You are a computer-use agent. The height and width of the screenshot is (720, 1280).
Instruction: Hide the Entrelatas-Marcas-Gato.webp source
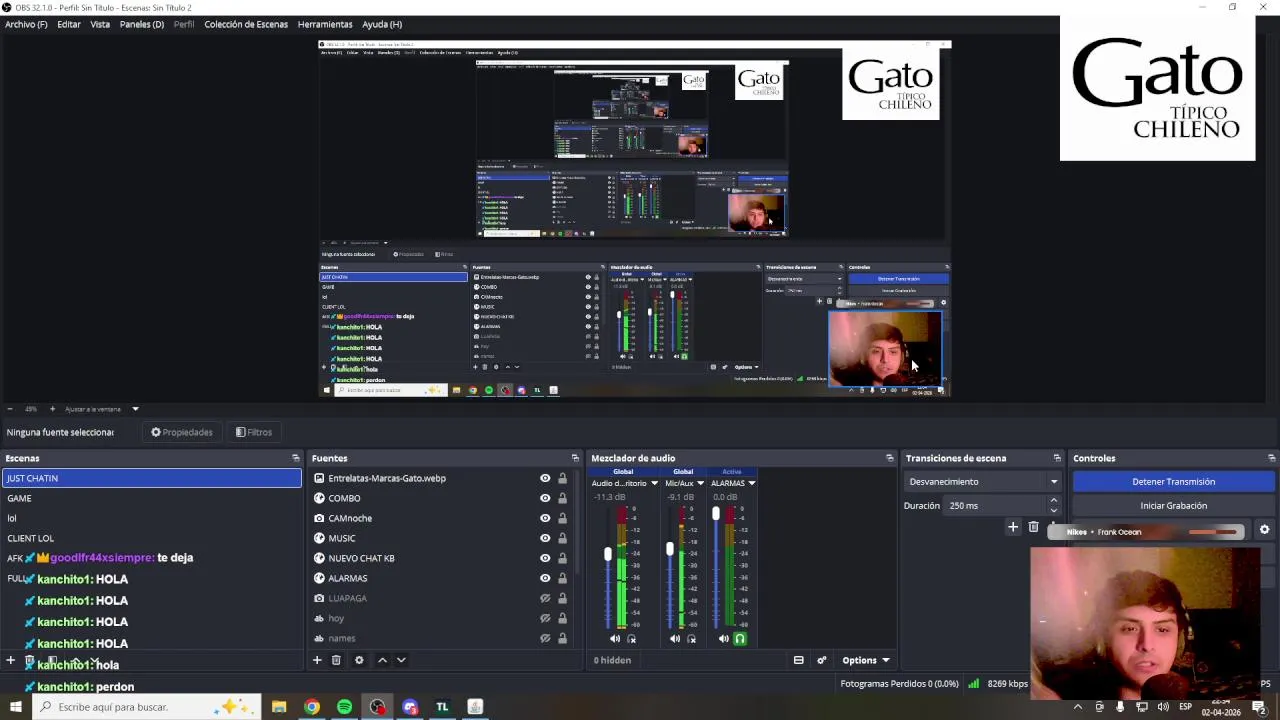coord(545,478)
